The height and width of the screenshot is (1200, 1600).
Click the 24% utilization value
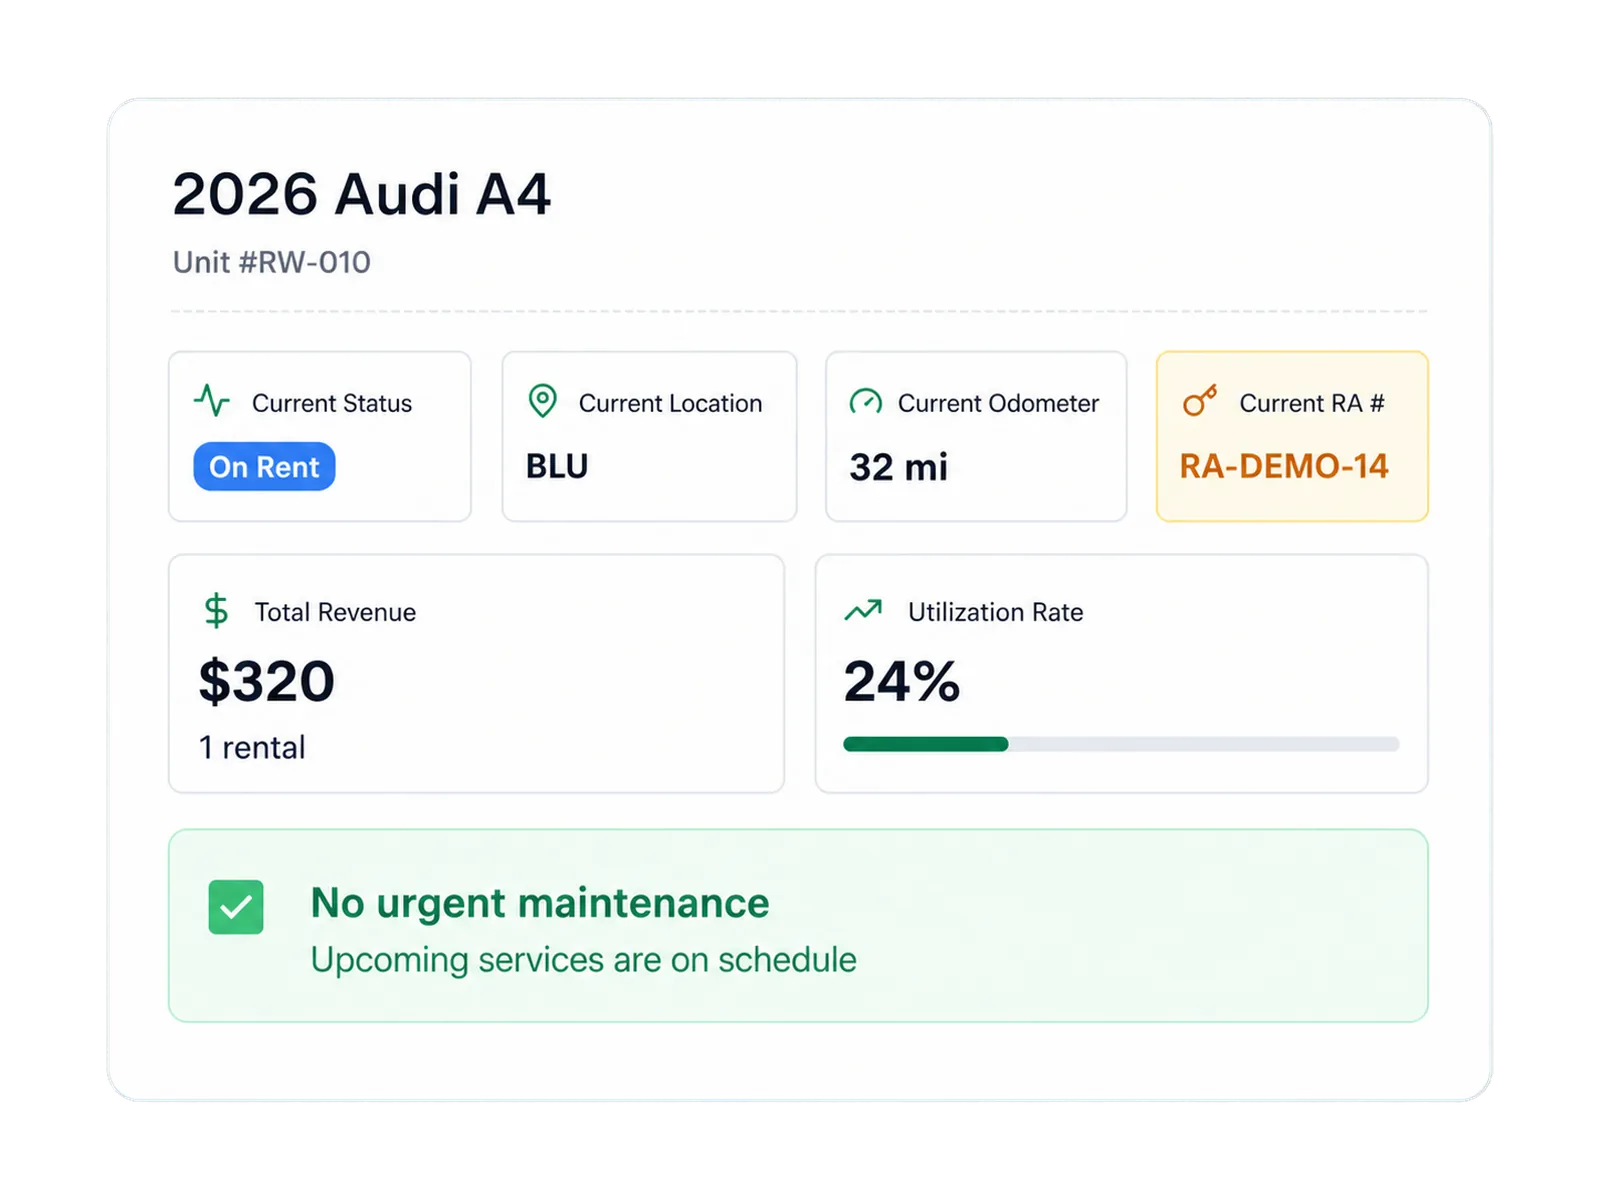pyautogui.click(x=901, y=682)
